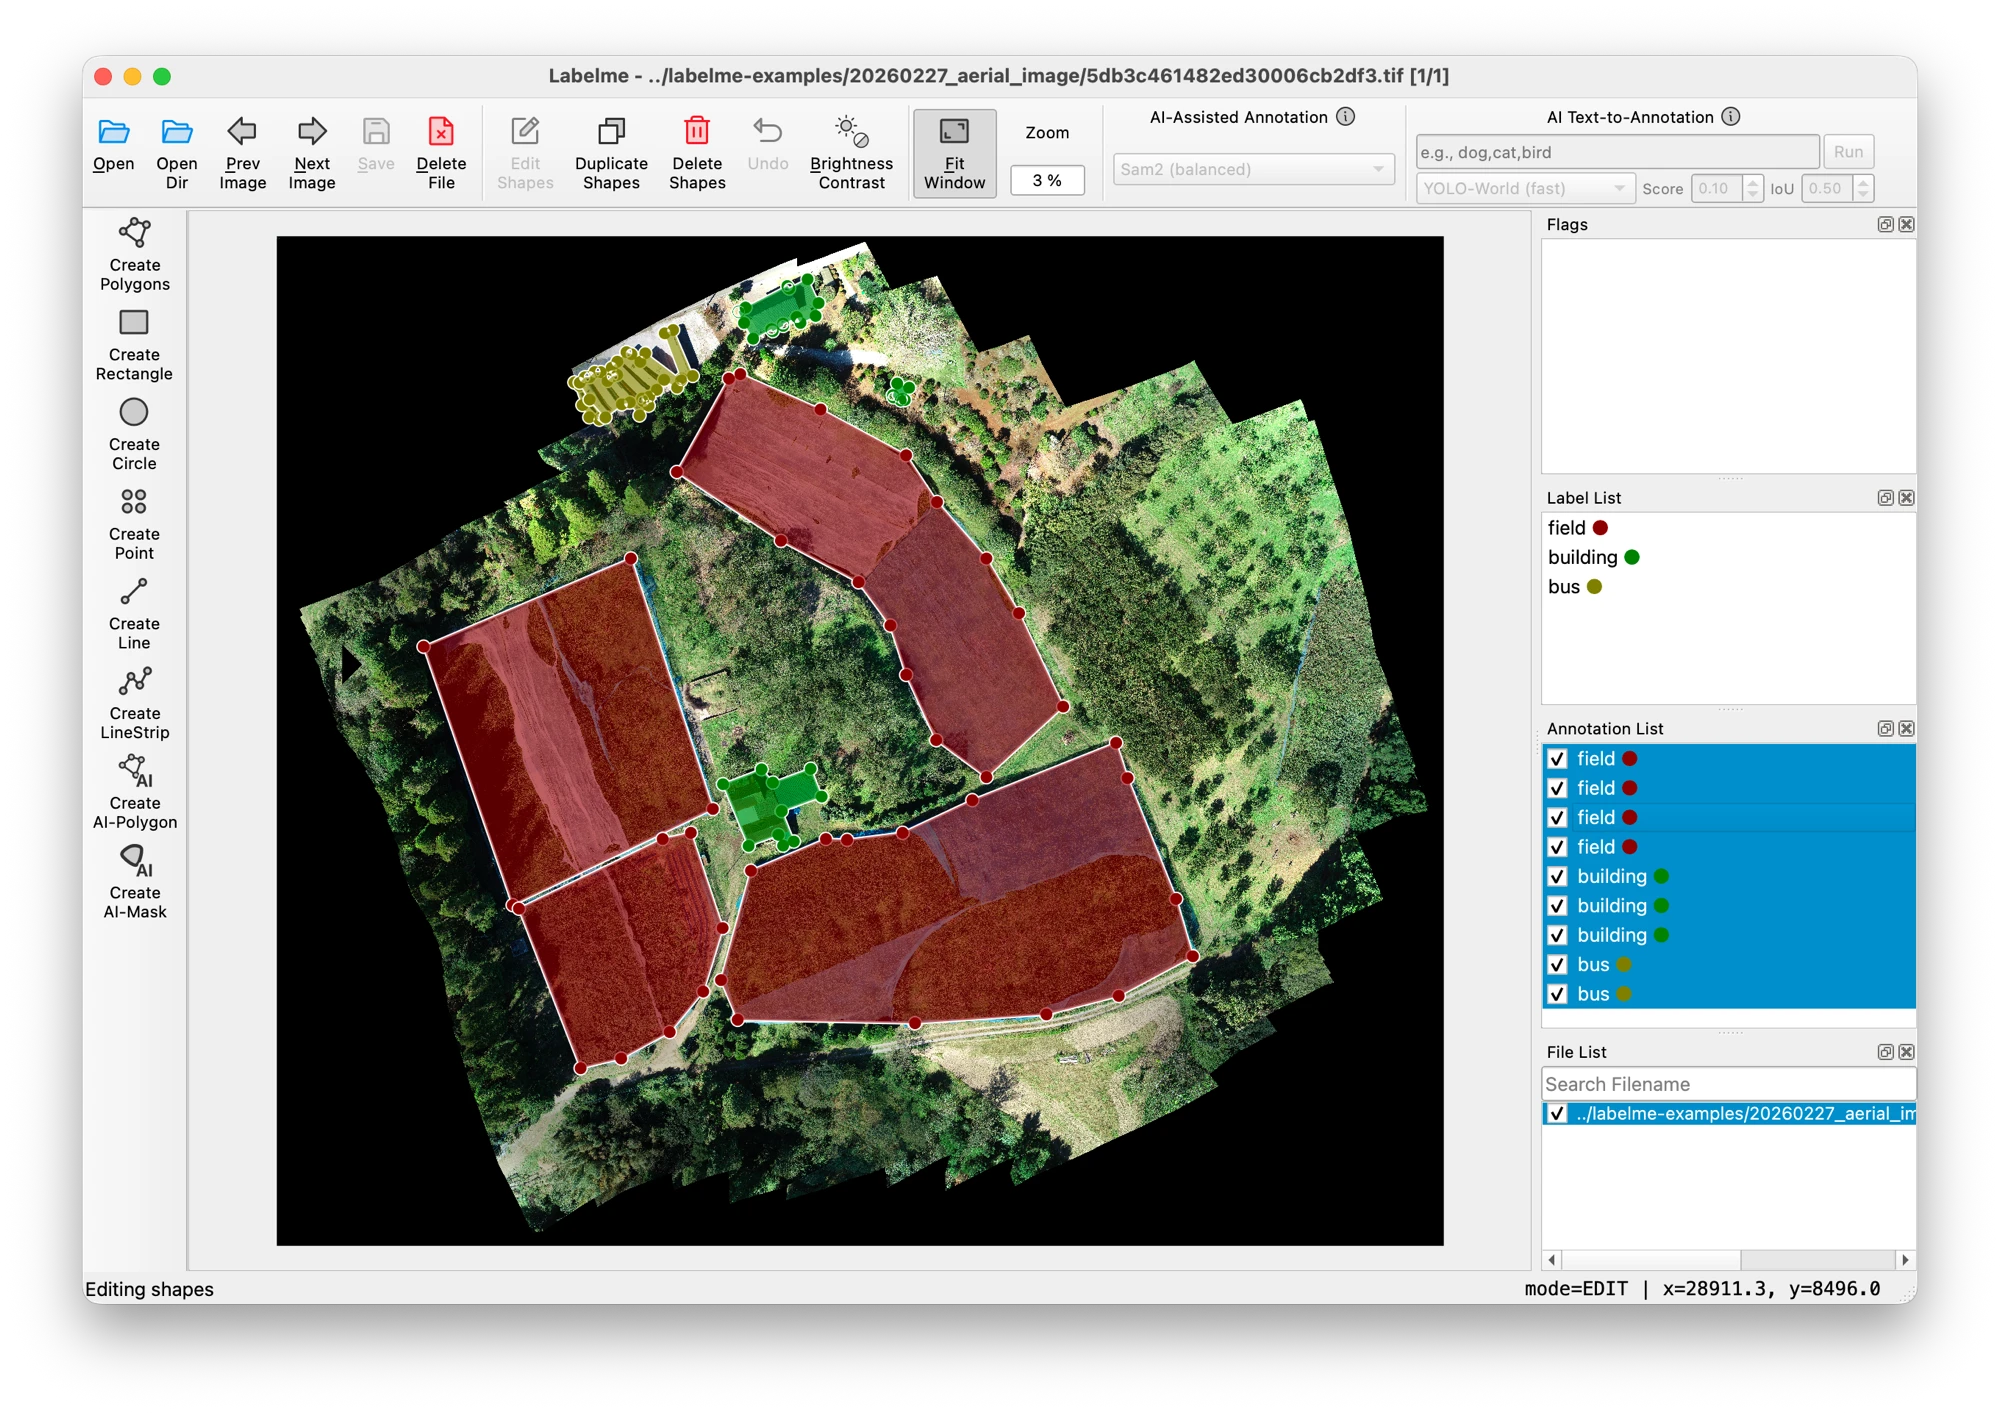Duplicate the selected shapes

611,150
